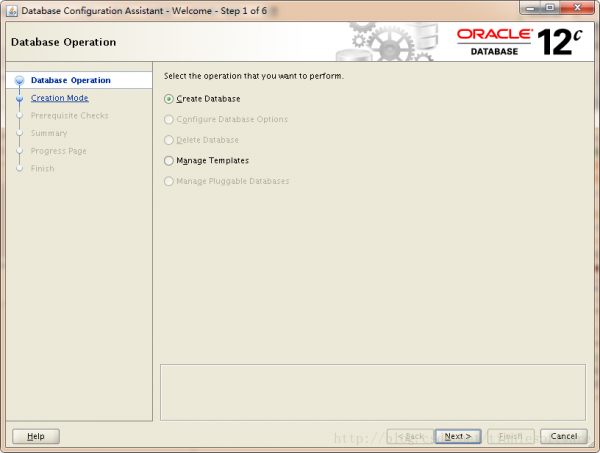The image size is (600, 453).
Task: Maximize the Database Configuration Assistant window
Action: 550,8
